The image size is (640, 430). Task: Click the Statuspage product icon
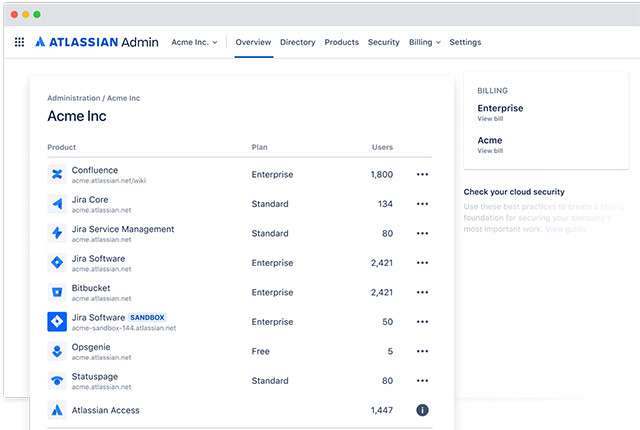[x=57, y=381]
